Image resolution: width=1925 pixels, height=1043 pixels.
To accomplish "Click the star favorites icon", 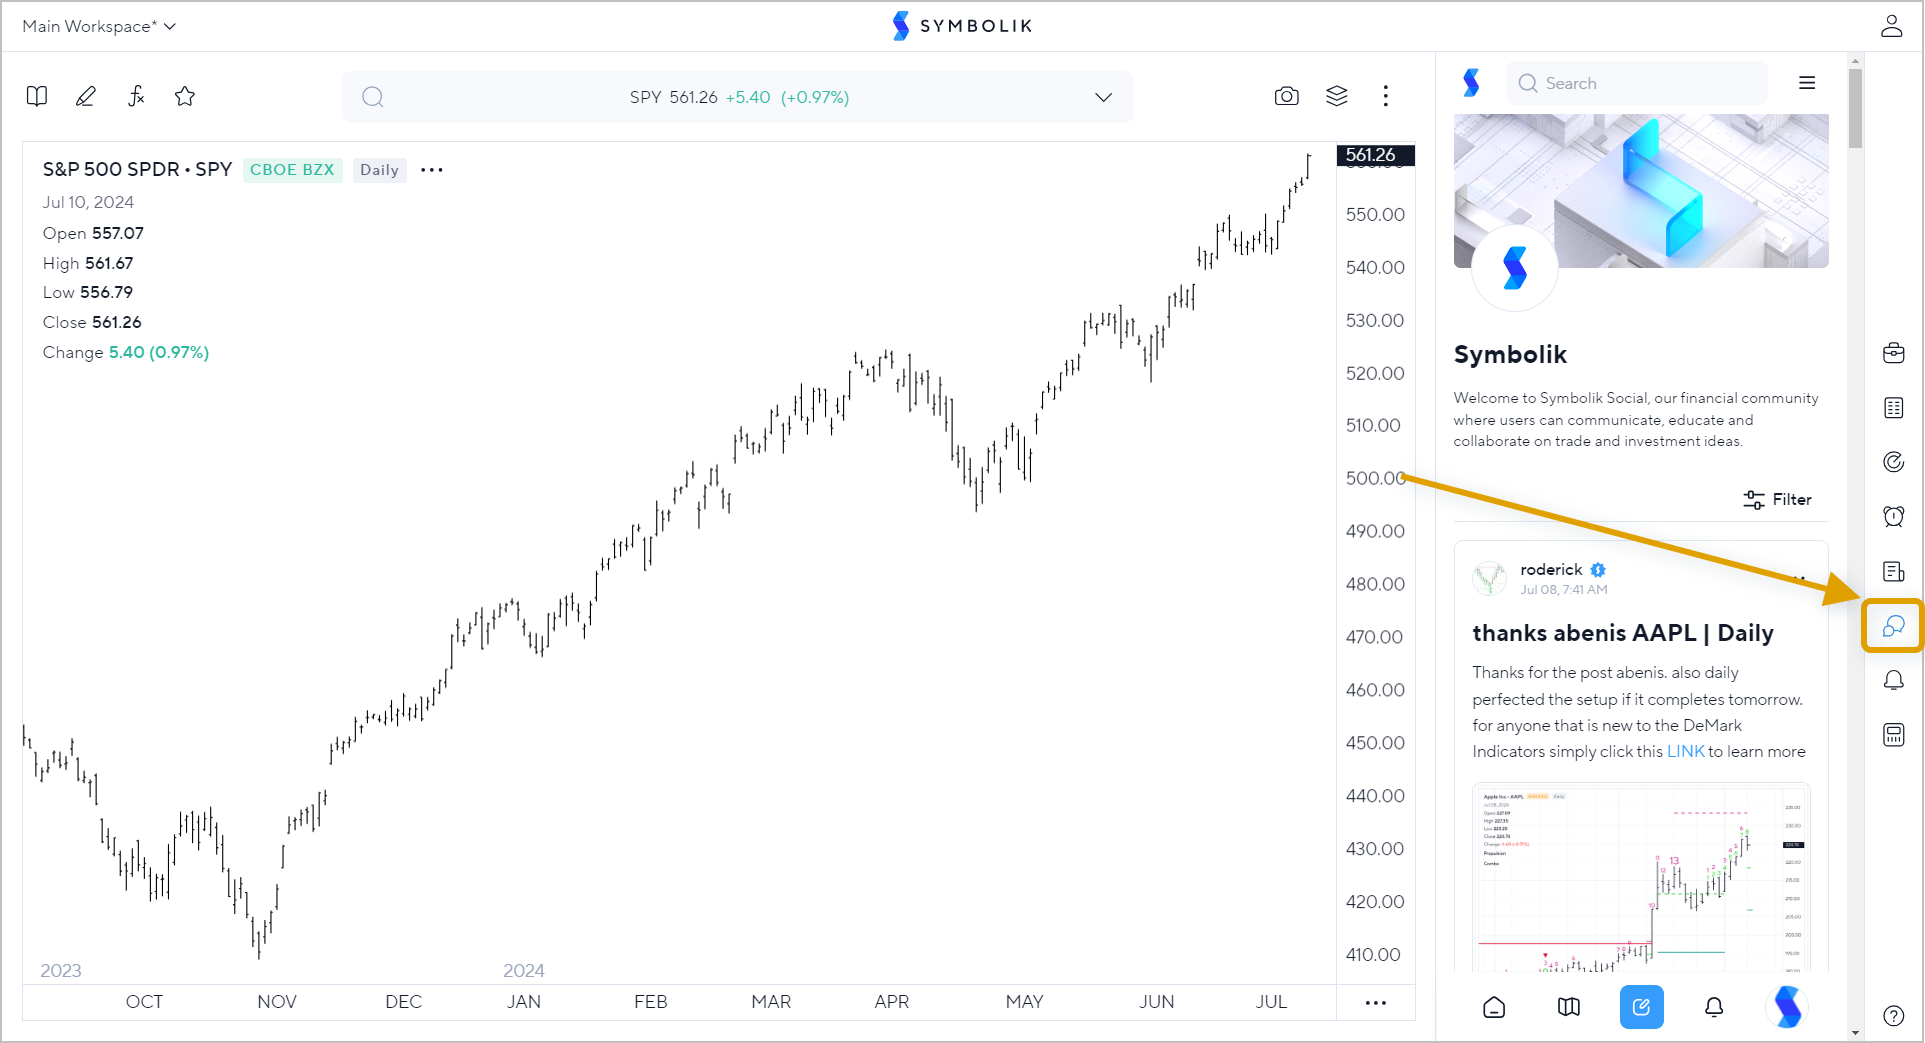I will (x=185, y=96).
